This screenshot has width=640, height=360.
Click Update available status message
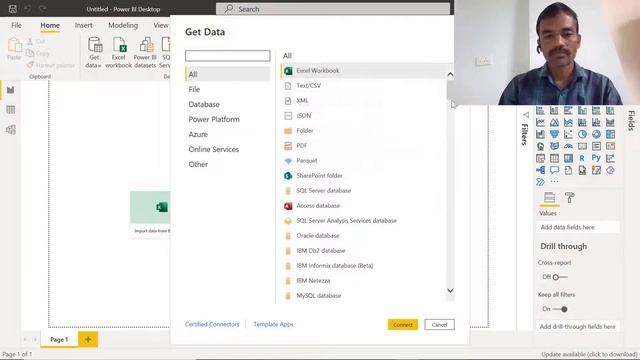coord(589,354)
